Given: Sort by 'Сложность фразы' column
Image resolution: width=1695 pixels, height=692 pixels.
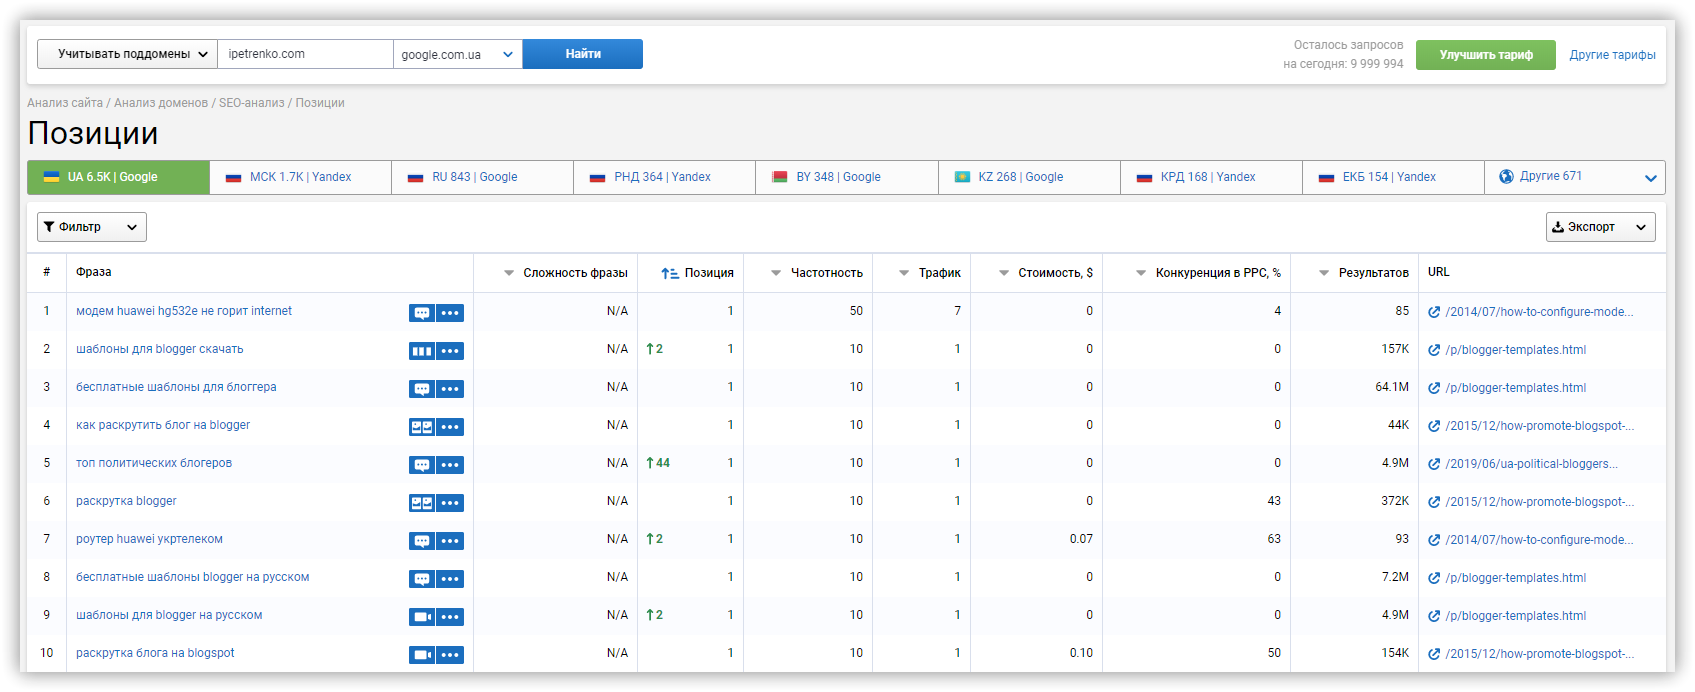Looking at the screenshot, I should pyautogui.click(x=566, y=273).
